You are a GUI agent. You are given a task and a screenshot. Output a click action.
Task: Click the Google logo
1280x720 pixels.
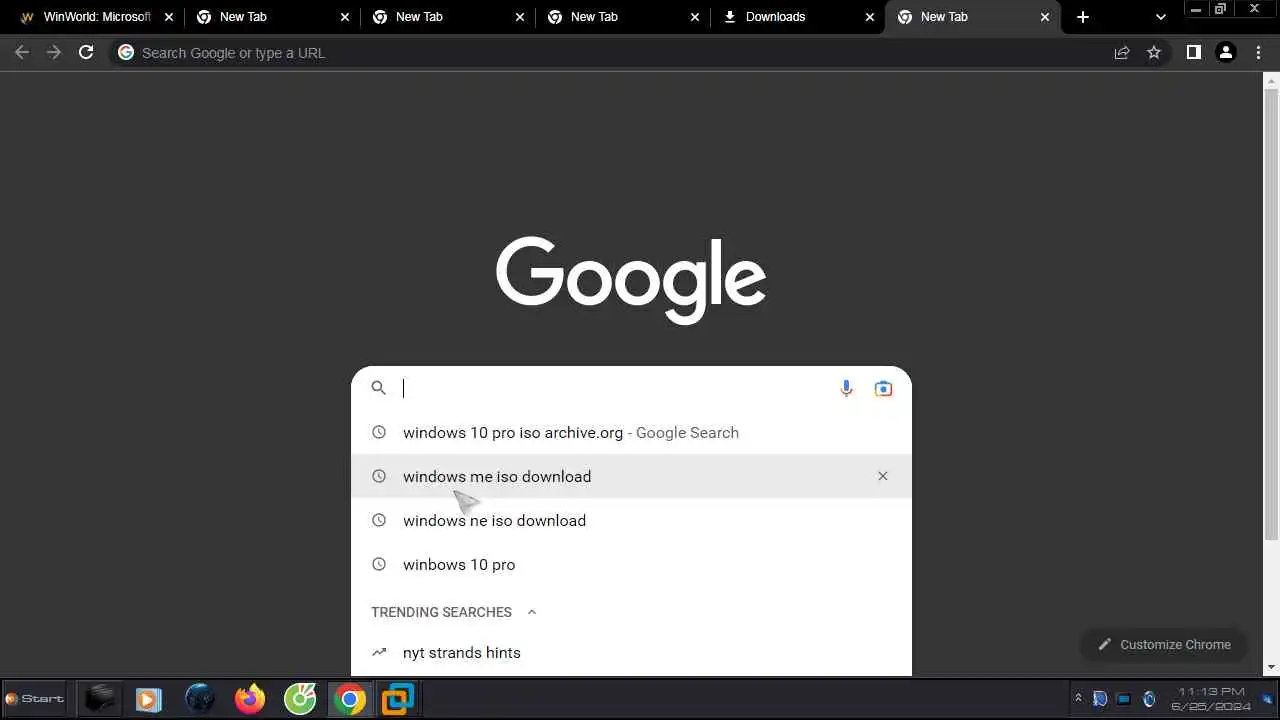[631, 280]
